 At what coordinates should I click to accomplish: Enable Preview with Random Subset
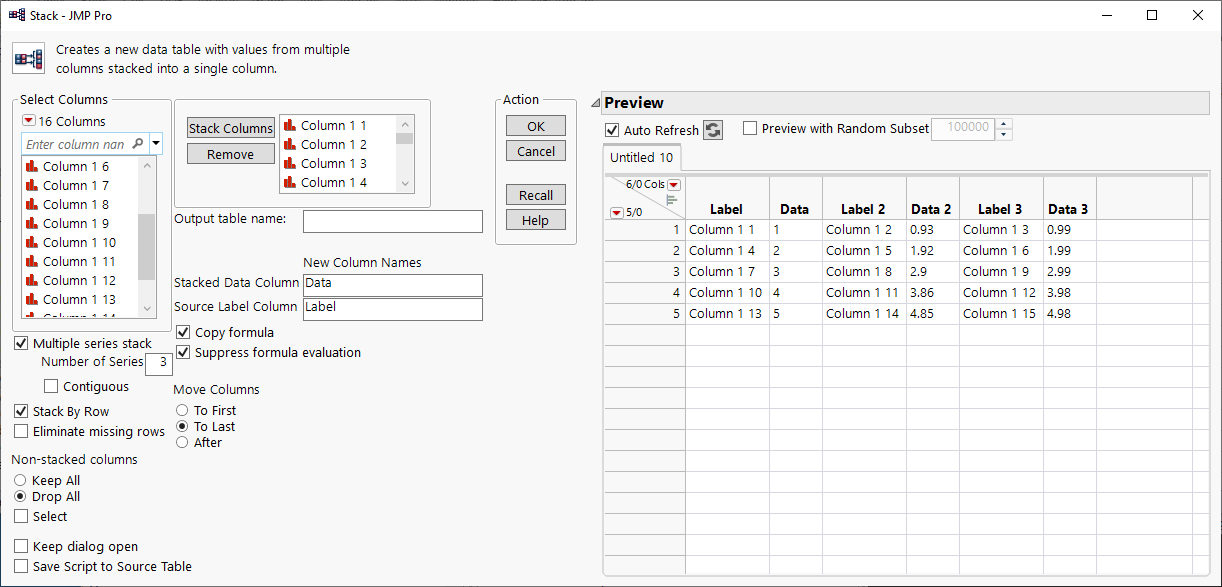click(750, 128)
